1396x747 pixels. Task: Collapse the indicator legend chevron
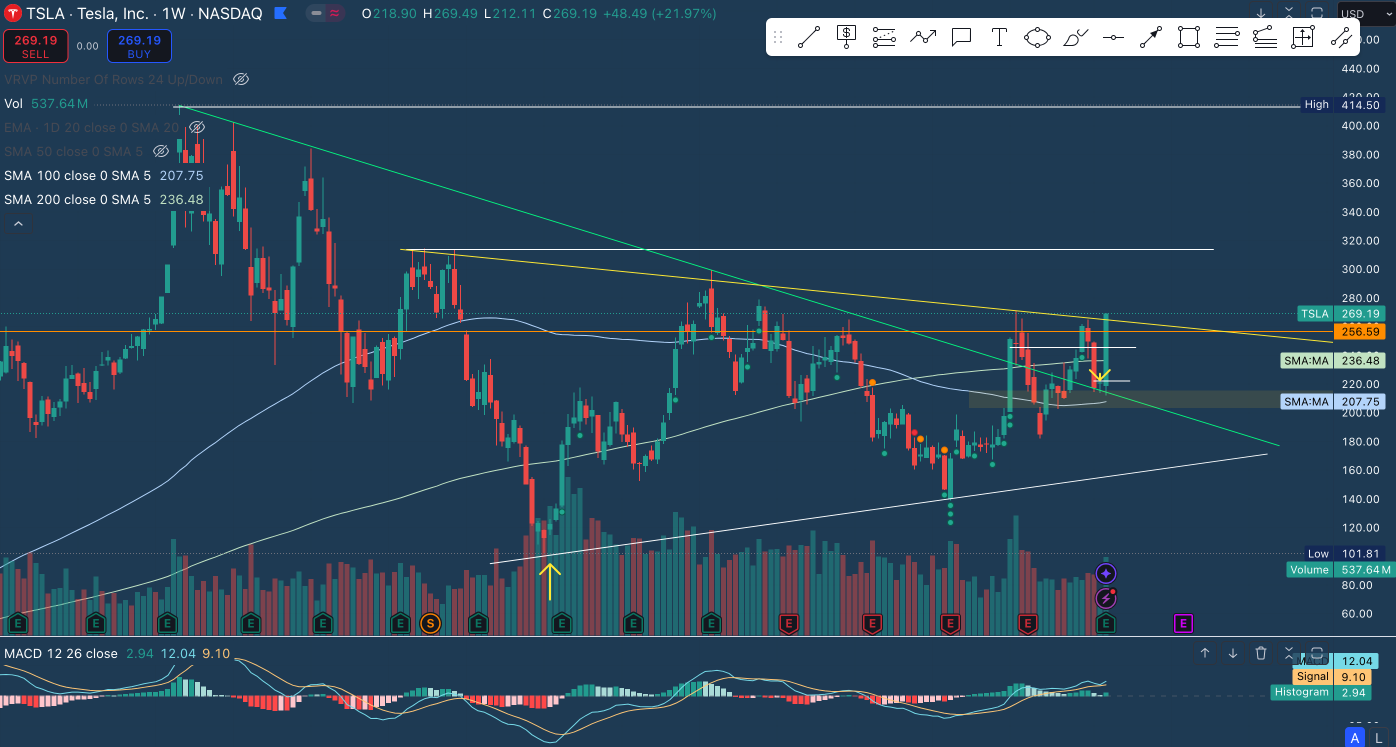pyautogui.click(x=17, y=224)
